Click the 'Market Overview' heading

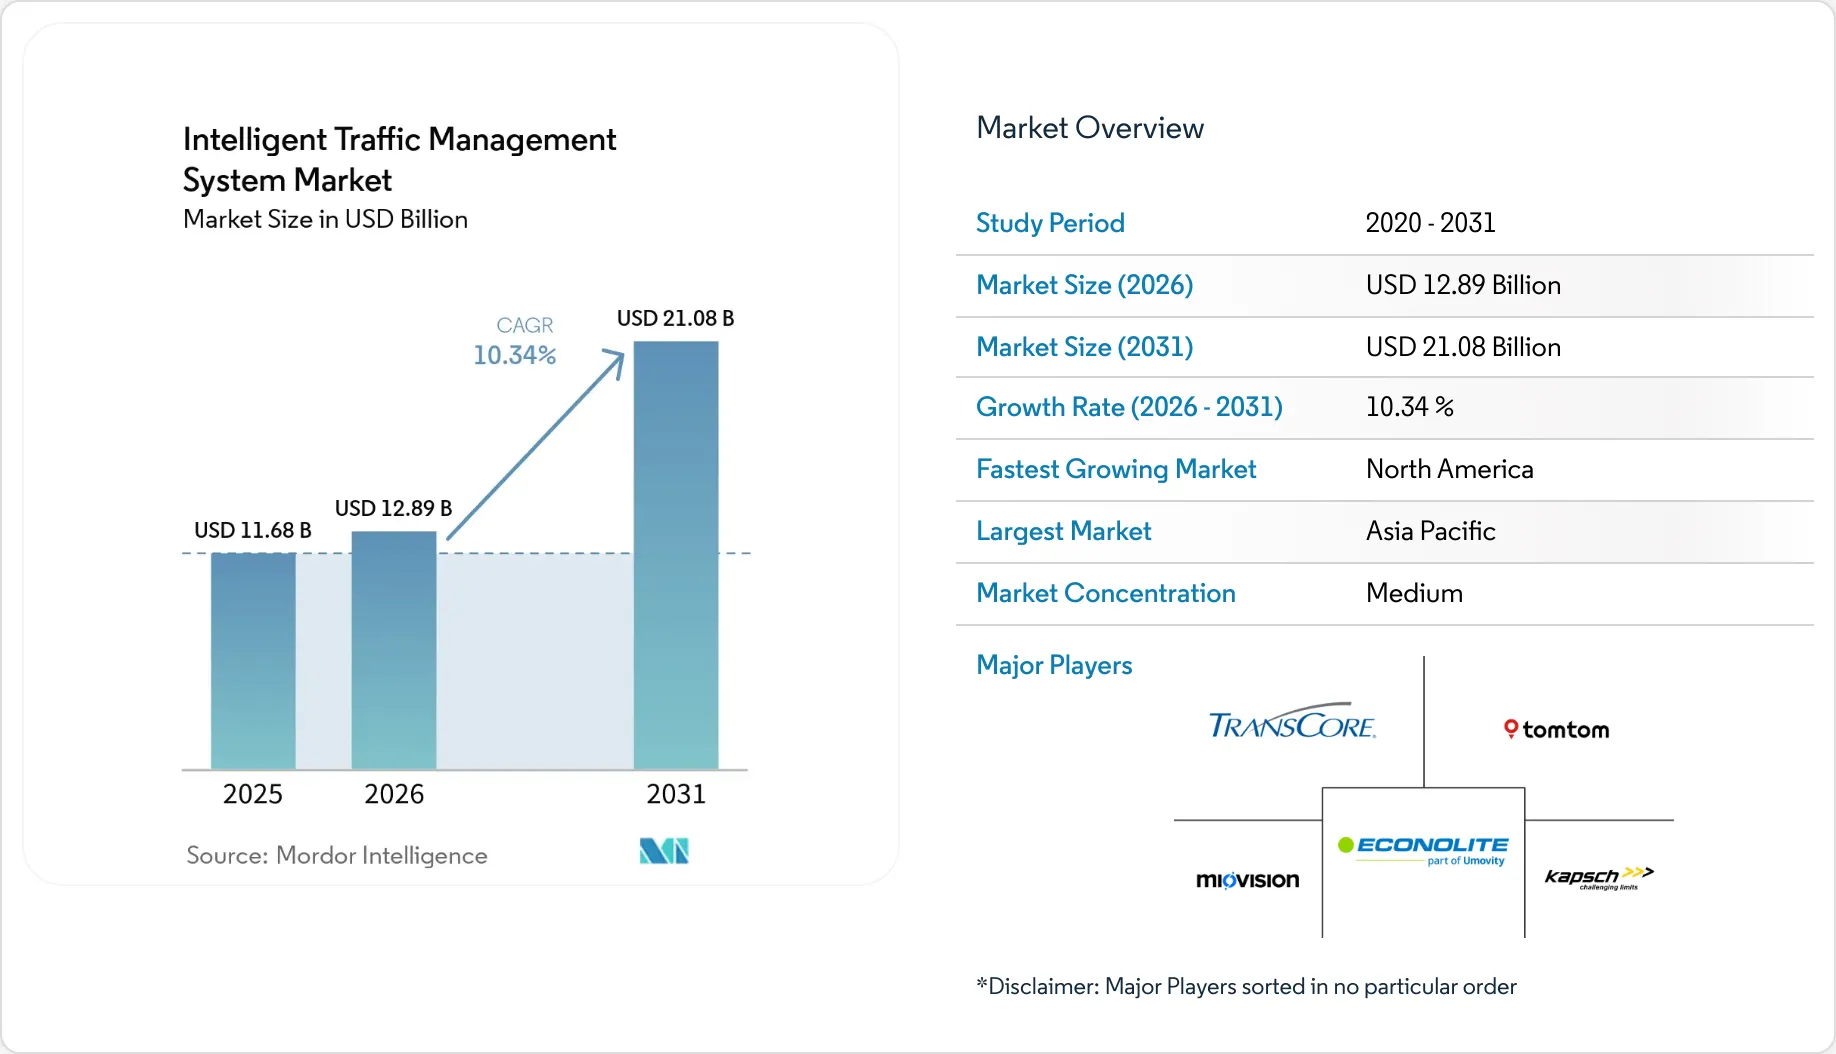click(1090, 128)
